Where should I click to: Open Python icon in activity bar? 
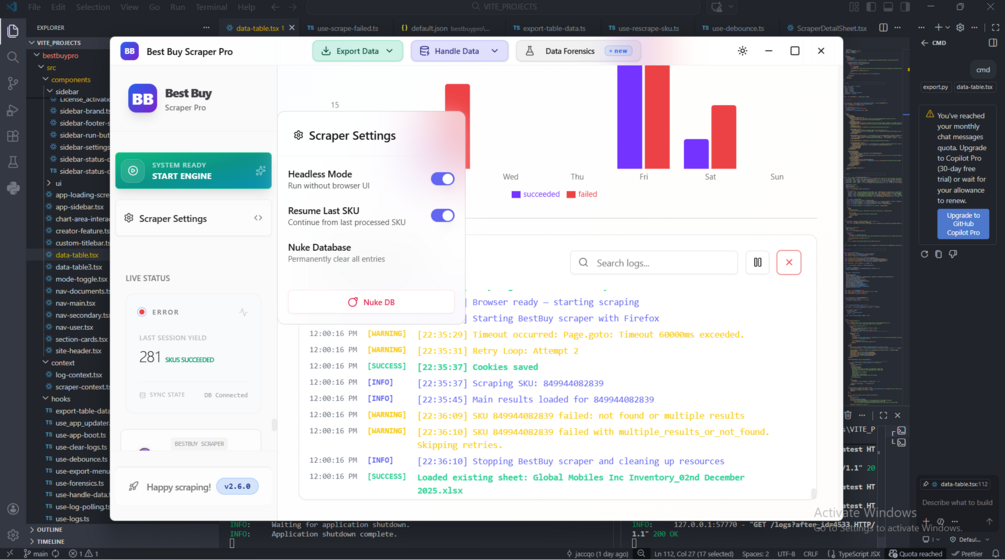point(13,188)
